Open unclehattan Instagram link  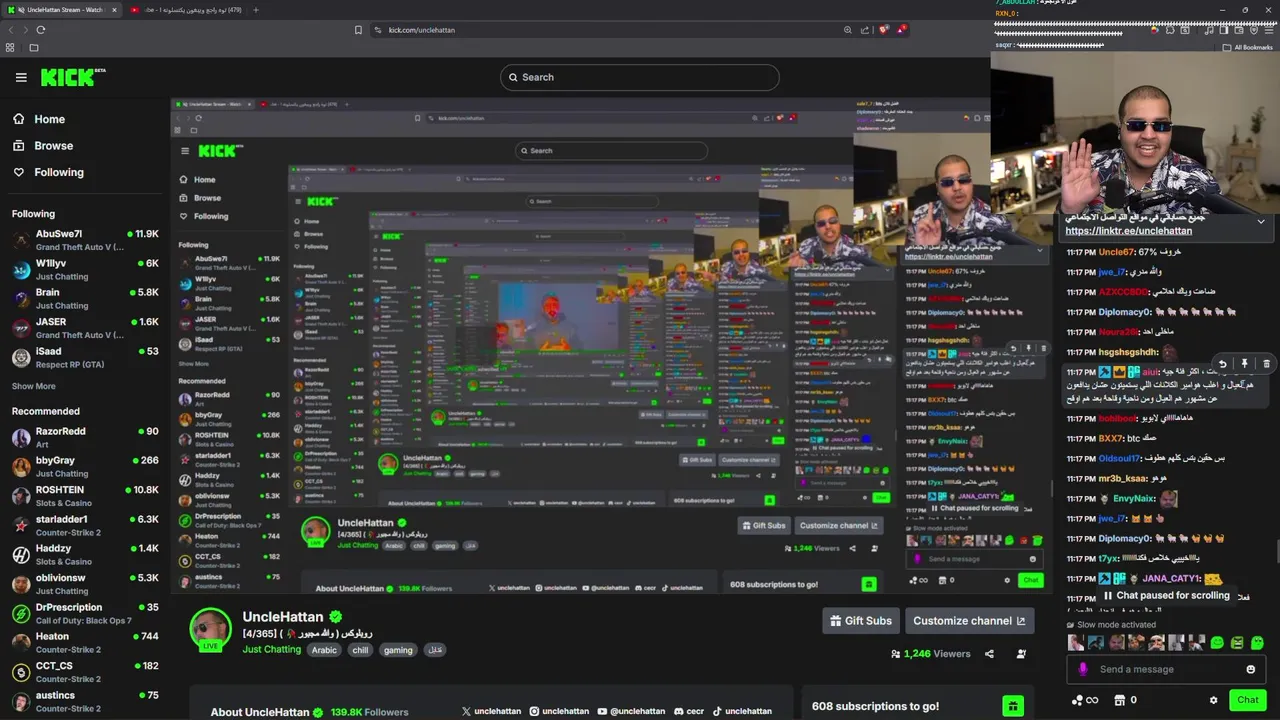(x=559, y=711)
